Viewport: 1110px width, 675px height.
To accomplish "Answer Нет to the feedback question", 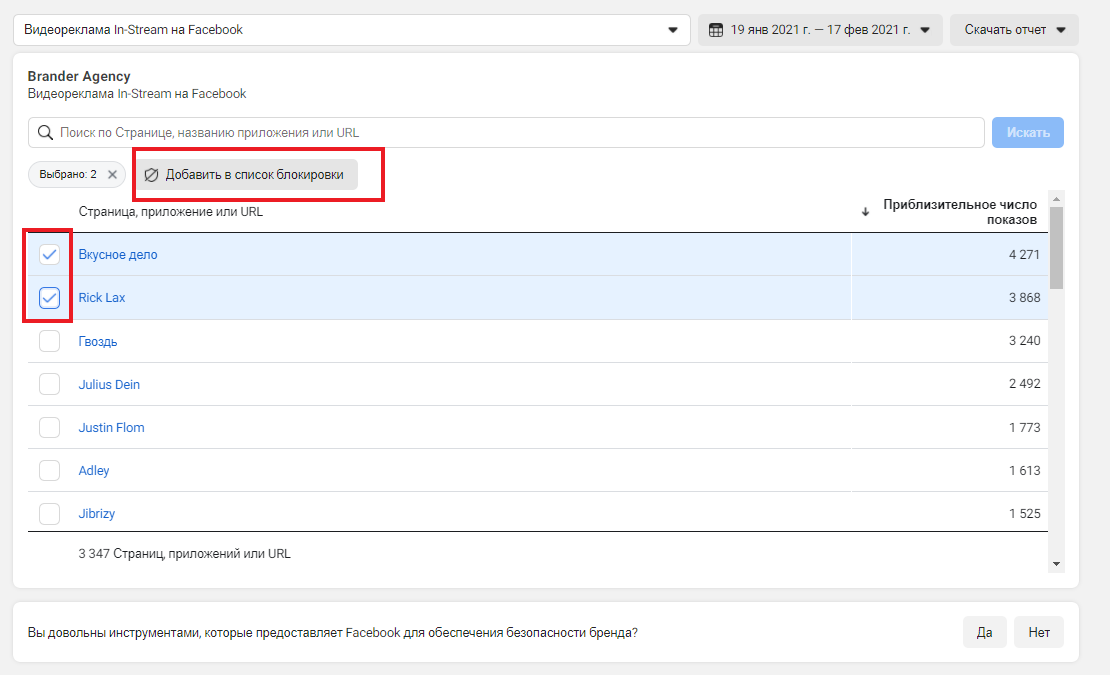I will [1039, 632].
